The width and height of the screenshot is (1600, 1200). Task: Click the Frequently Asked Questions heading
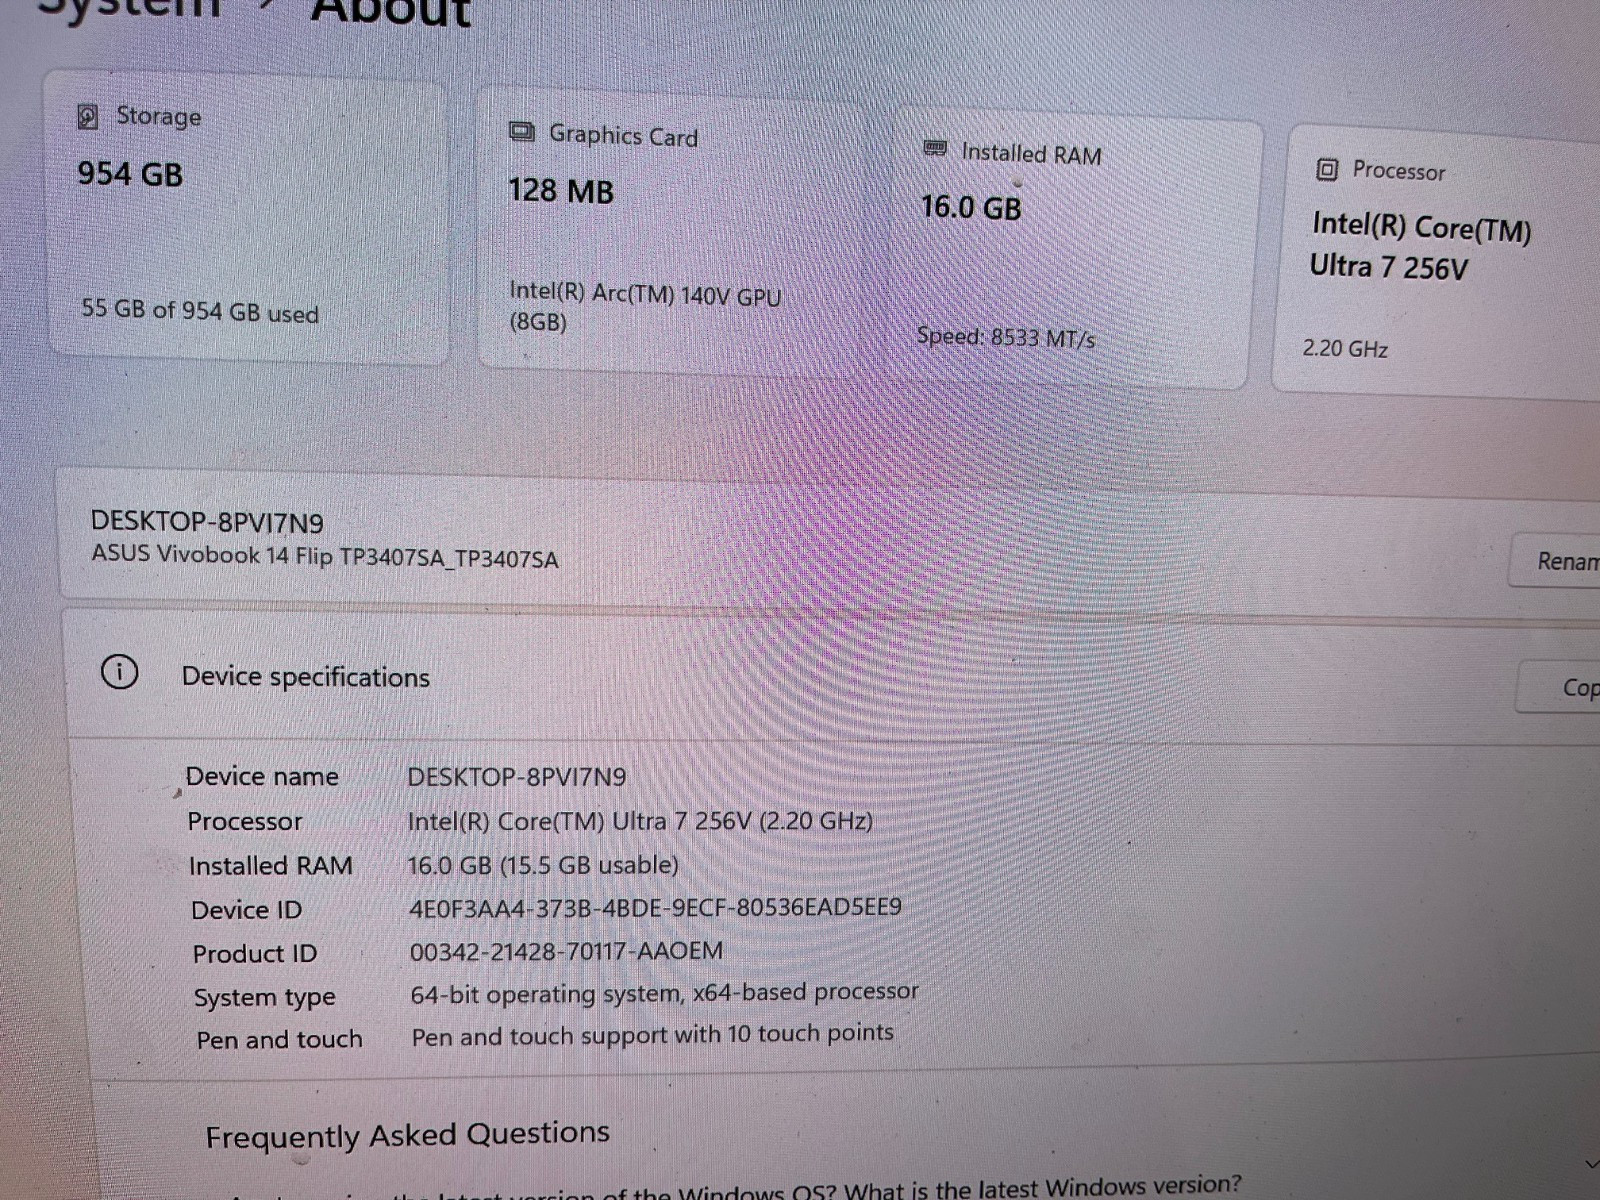pyautogui.click(x=407, y=1135)
